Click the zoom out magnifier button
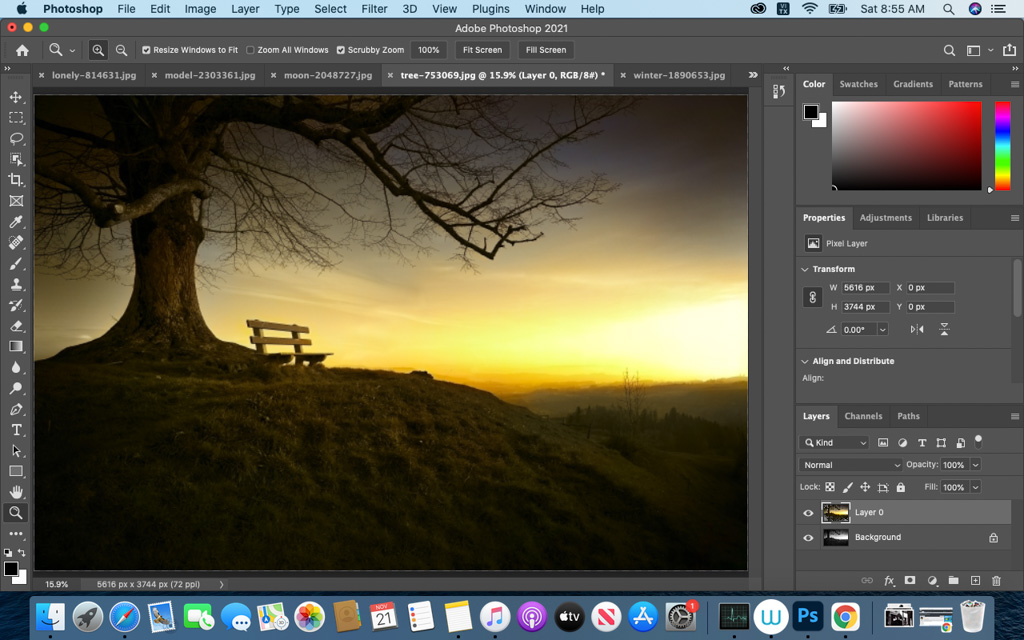The width and height of the screenshot is (1024, 640). [x=121, y=50]
